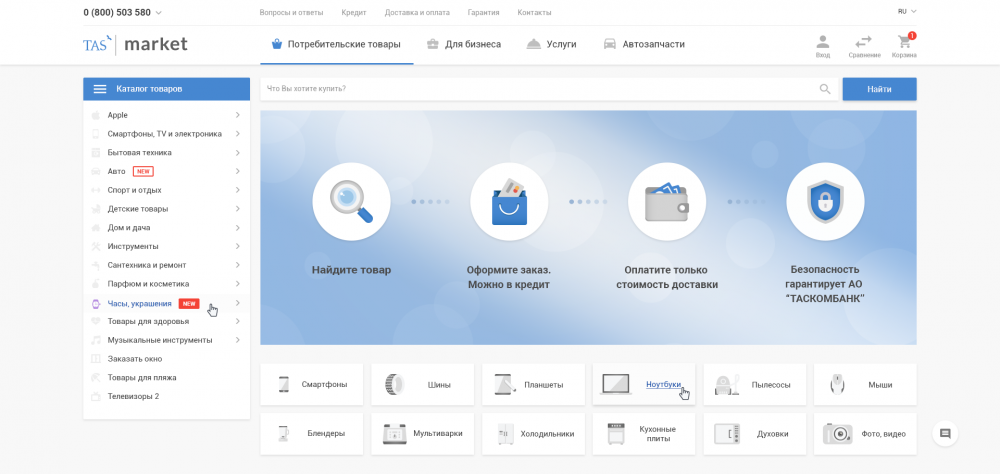Click the comparison arrows icon

(863, 43)
